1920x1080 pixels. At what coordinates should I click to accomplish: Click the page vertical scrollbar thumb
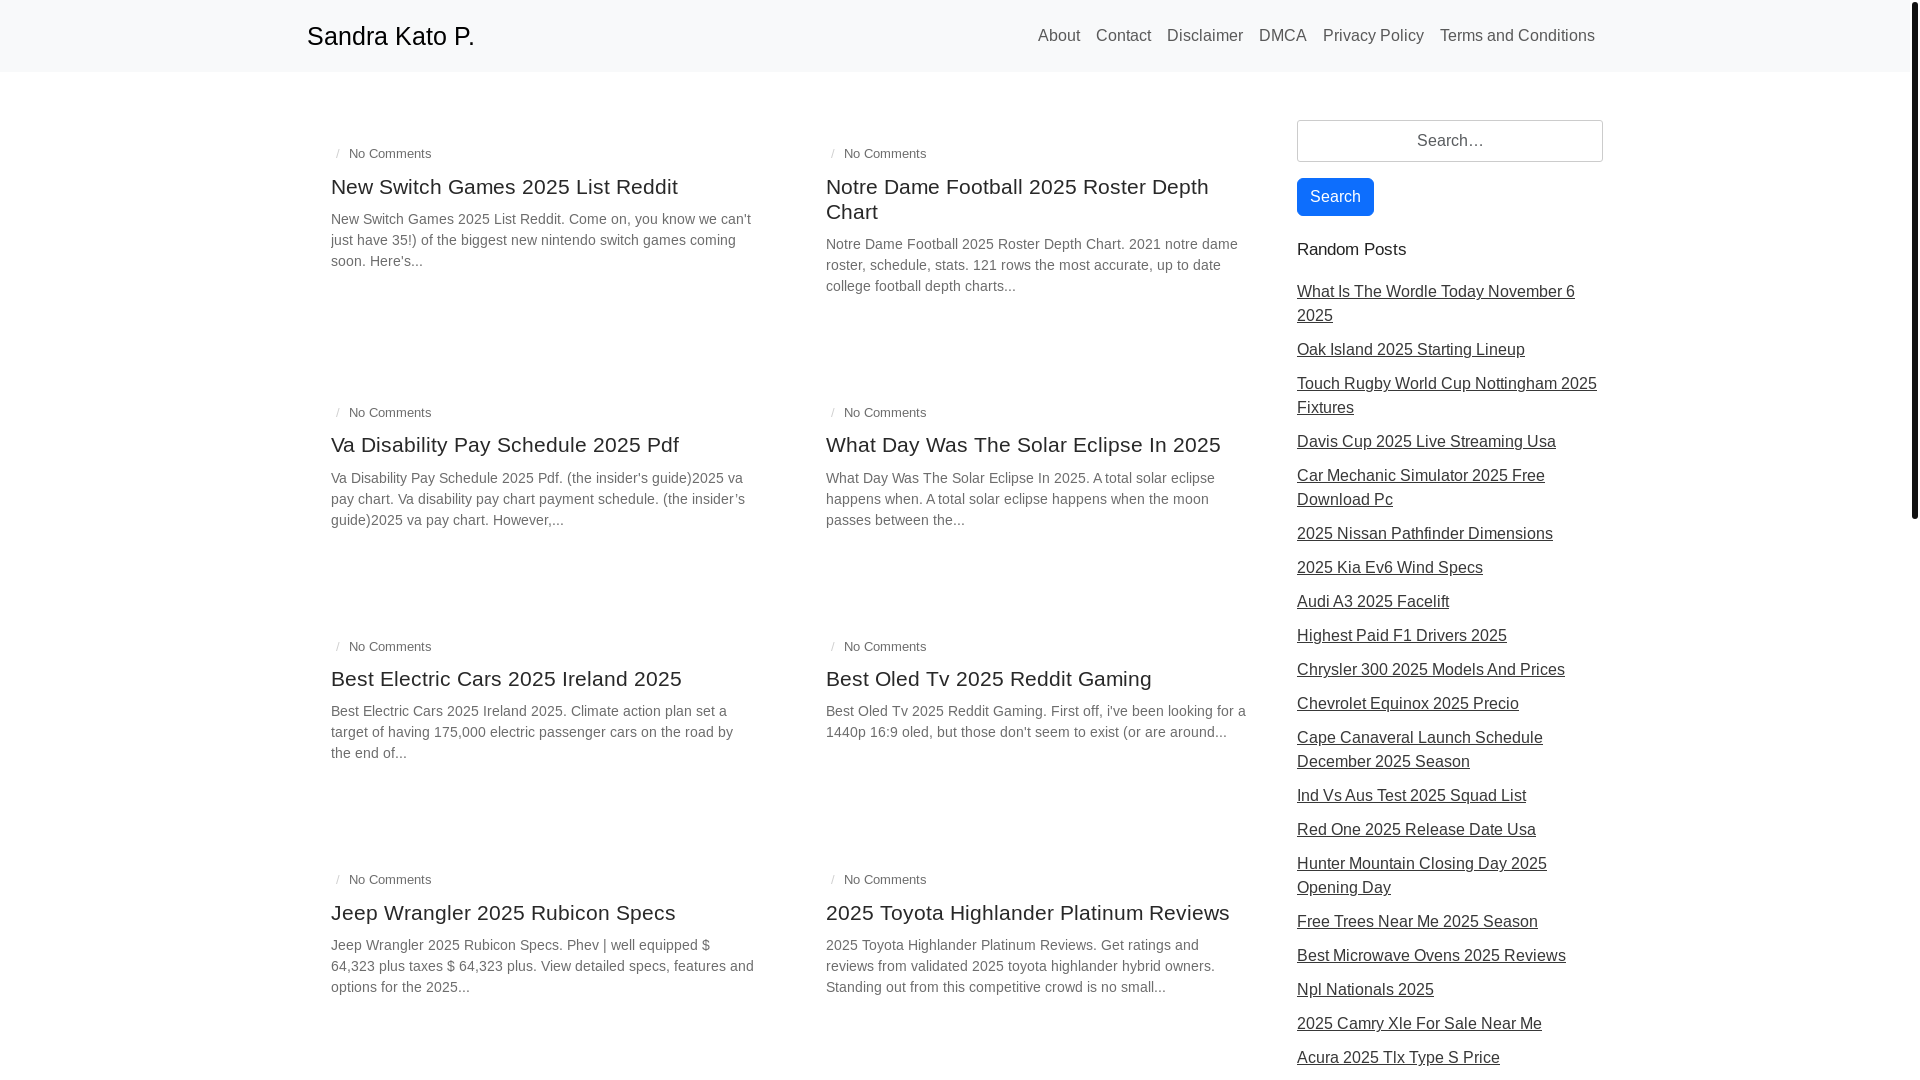(1914, 259)
